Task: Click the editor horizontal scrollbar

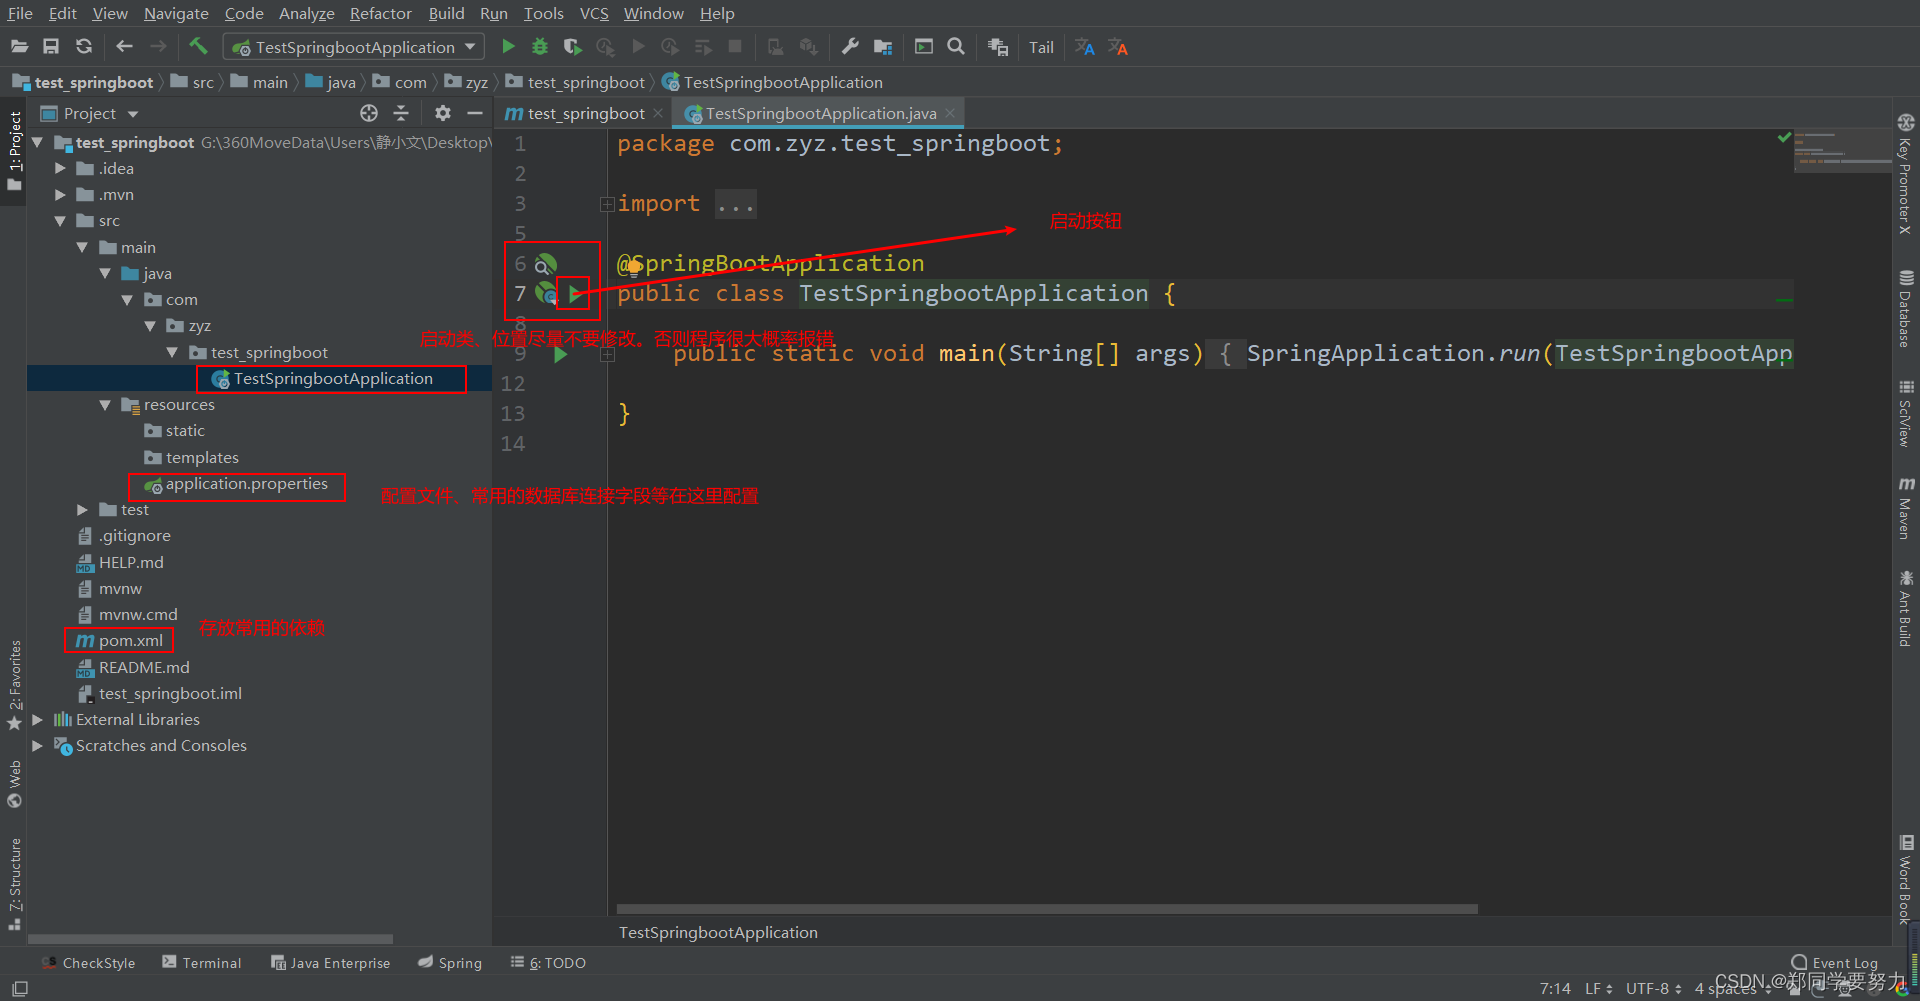Action: pyautogui.click(x=1047, y=909)
